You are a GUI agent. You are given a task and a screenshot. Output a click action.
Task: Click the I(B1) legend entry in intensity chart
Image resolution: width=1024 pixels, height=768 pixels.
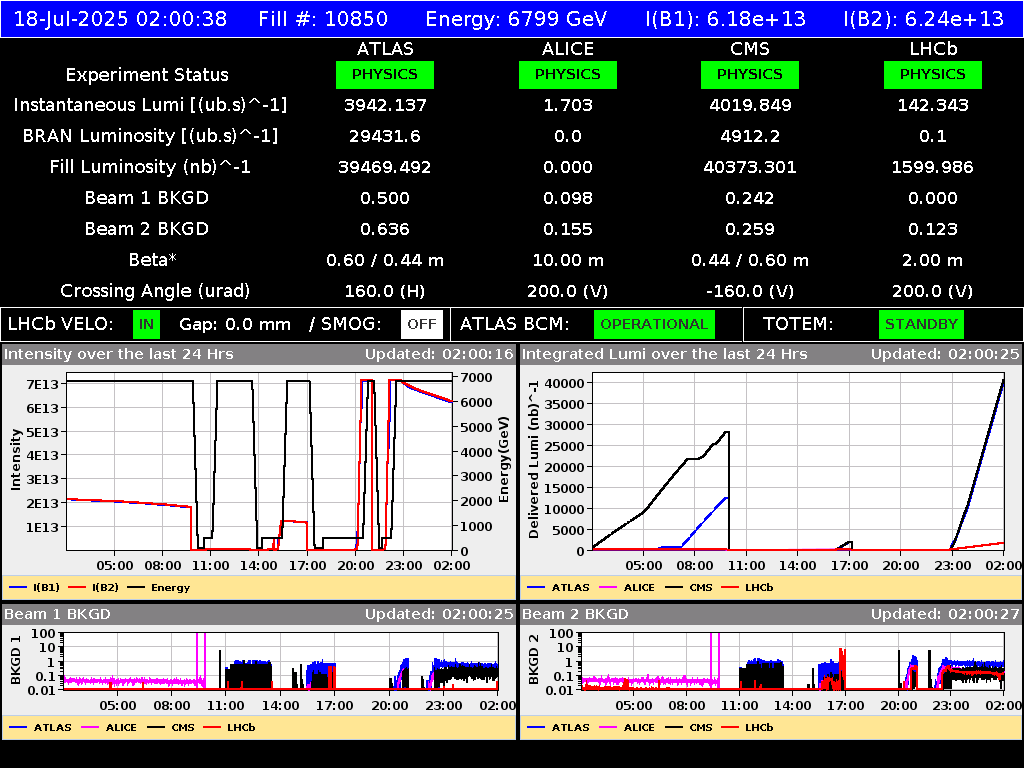pyautogui.click(x=35, y=588)
